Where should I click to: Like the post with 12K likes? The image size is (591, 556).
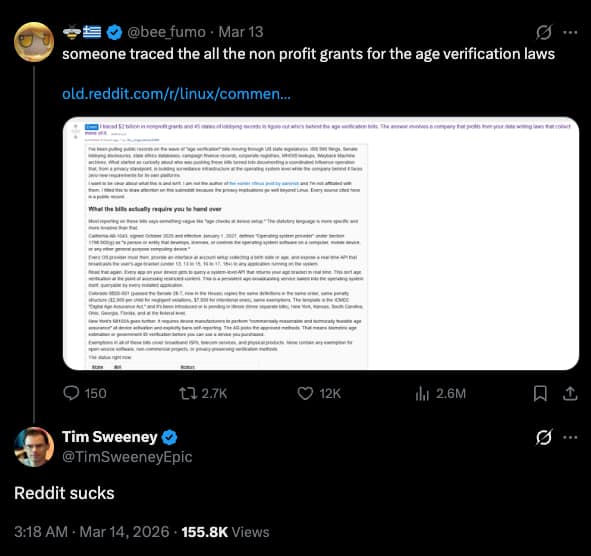(x=319, y=393)
